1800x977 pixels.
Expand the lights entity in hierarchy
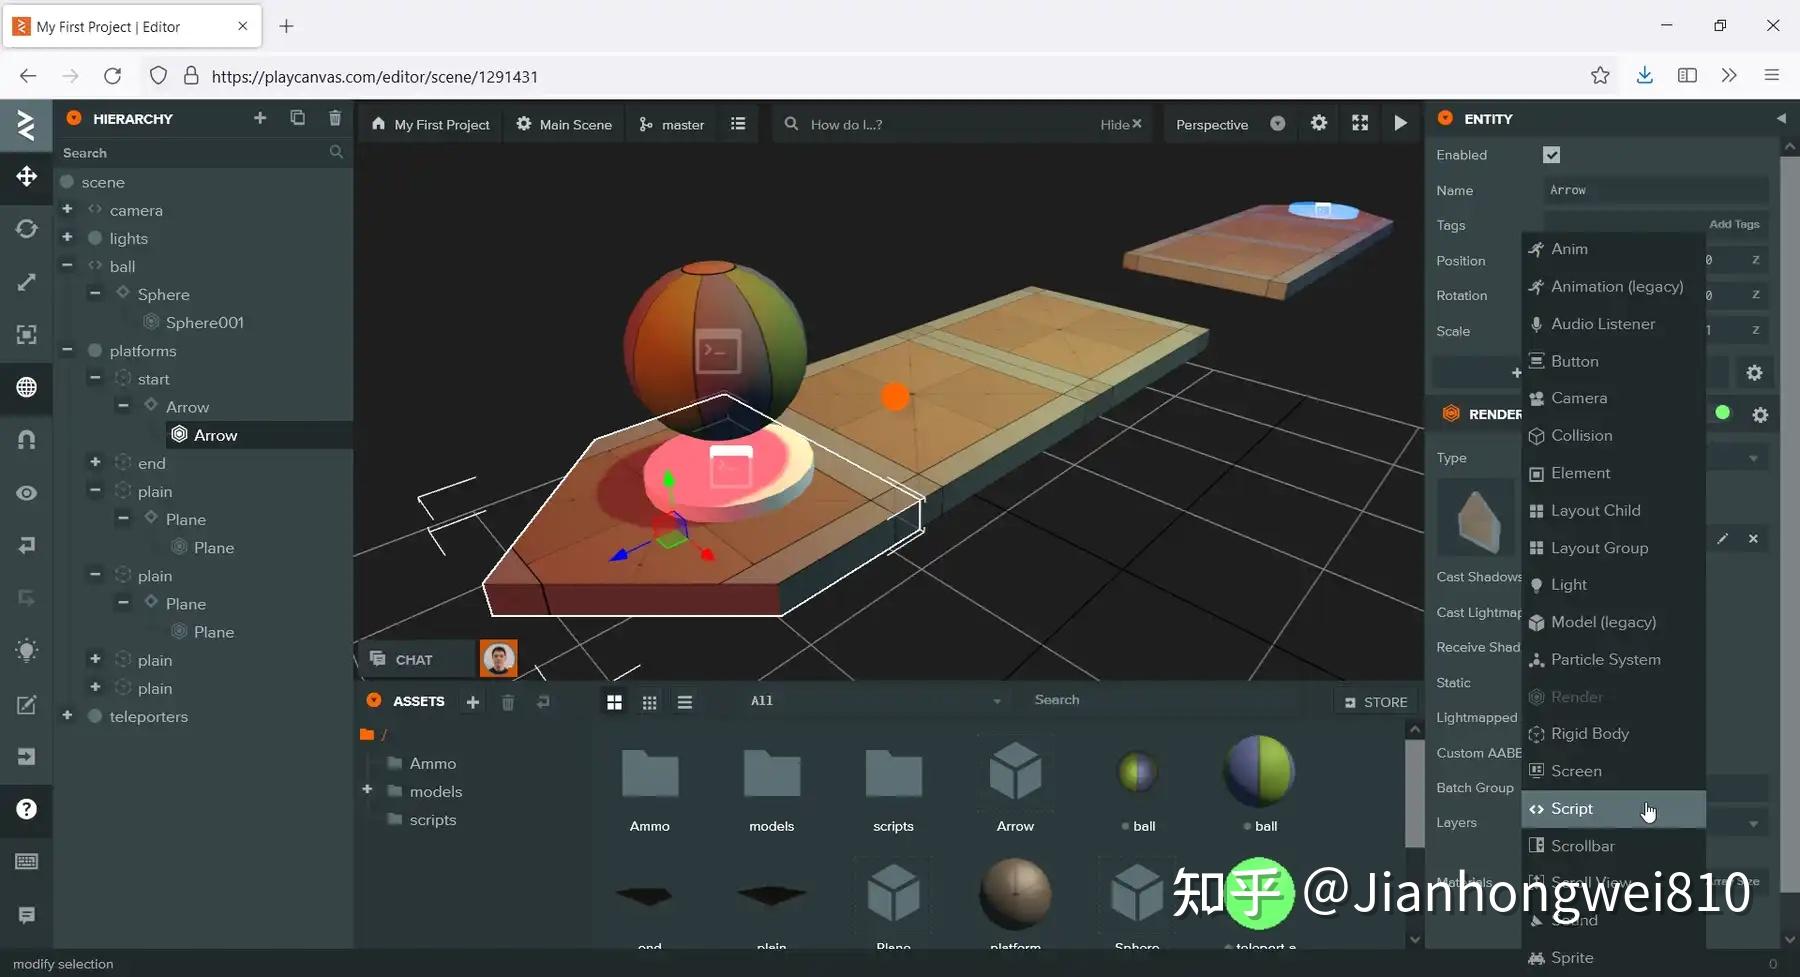pos(67,238)
